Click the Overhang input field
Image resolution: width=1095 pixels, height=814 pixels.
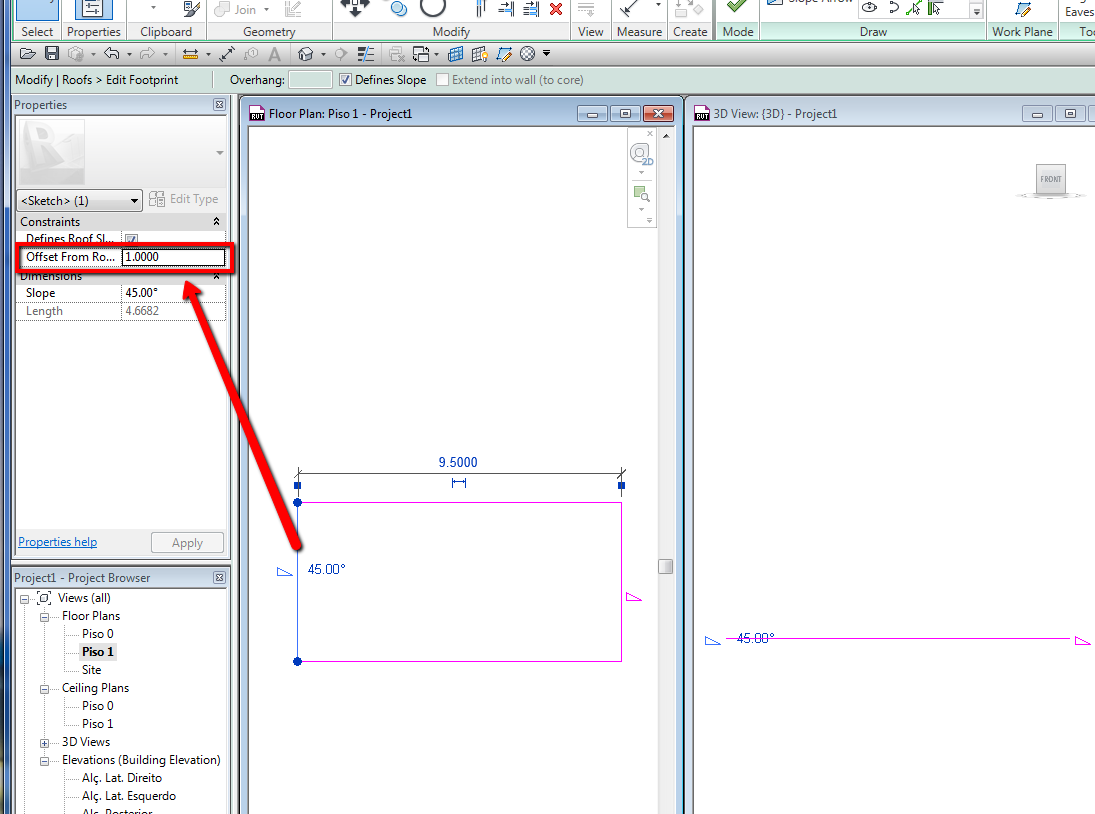tap(310, 80)
